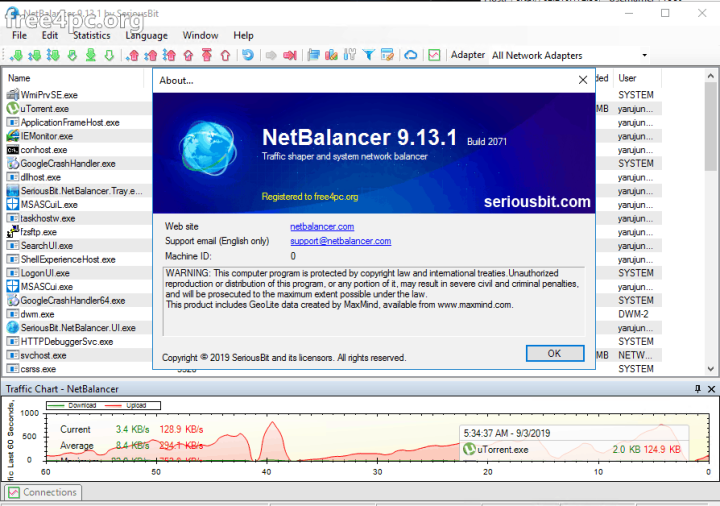Click the globe icon of SeriousBit.NetBalancer.UI.exe
This screenshot has height=506, width=720.
point(12,327)
